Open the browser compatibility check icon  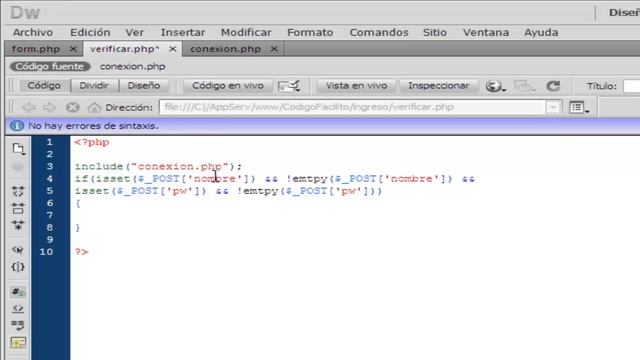(x=289, y=86)
